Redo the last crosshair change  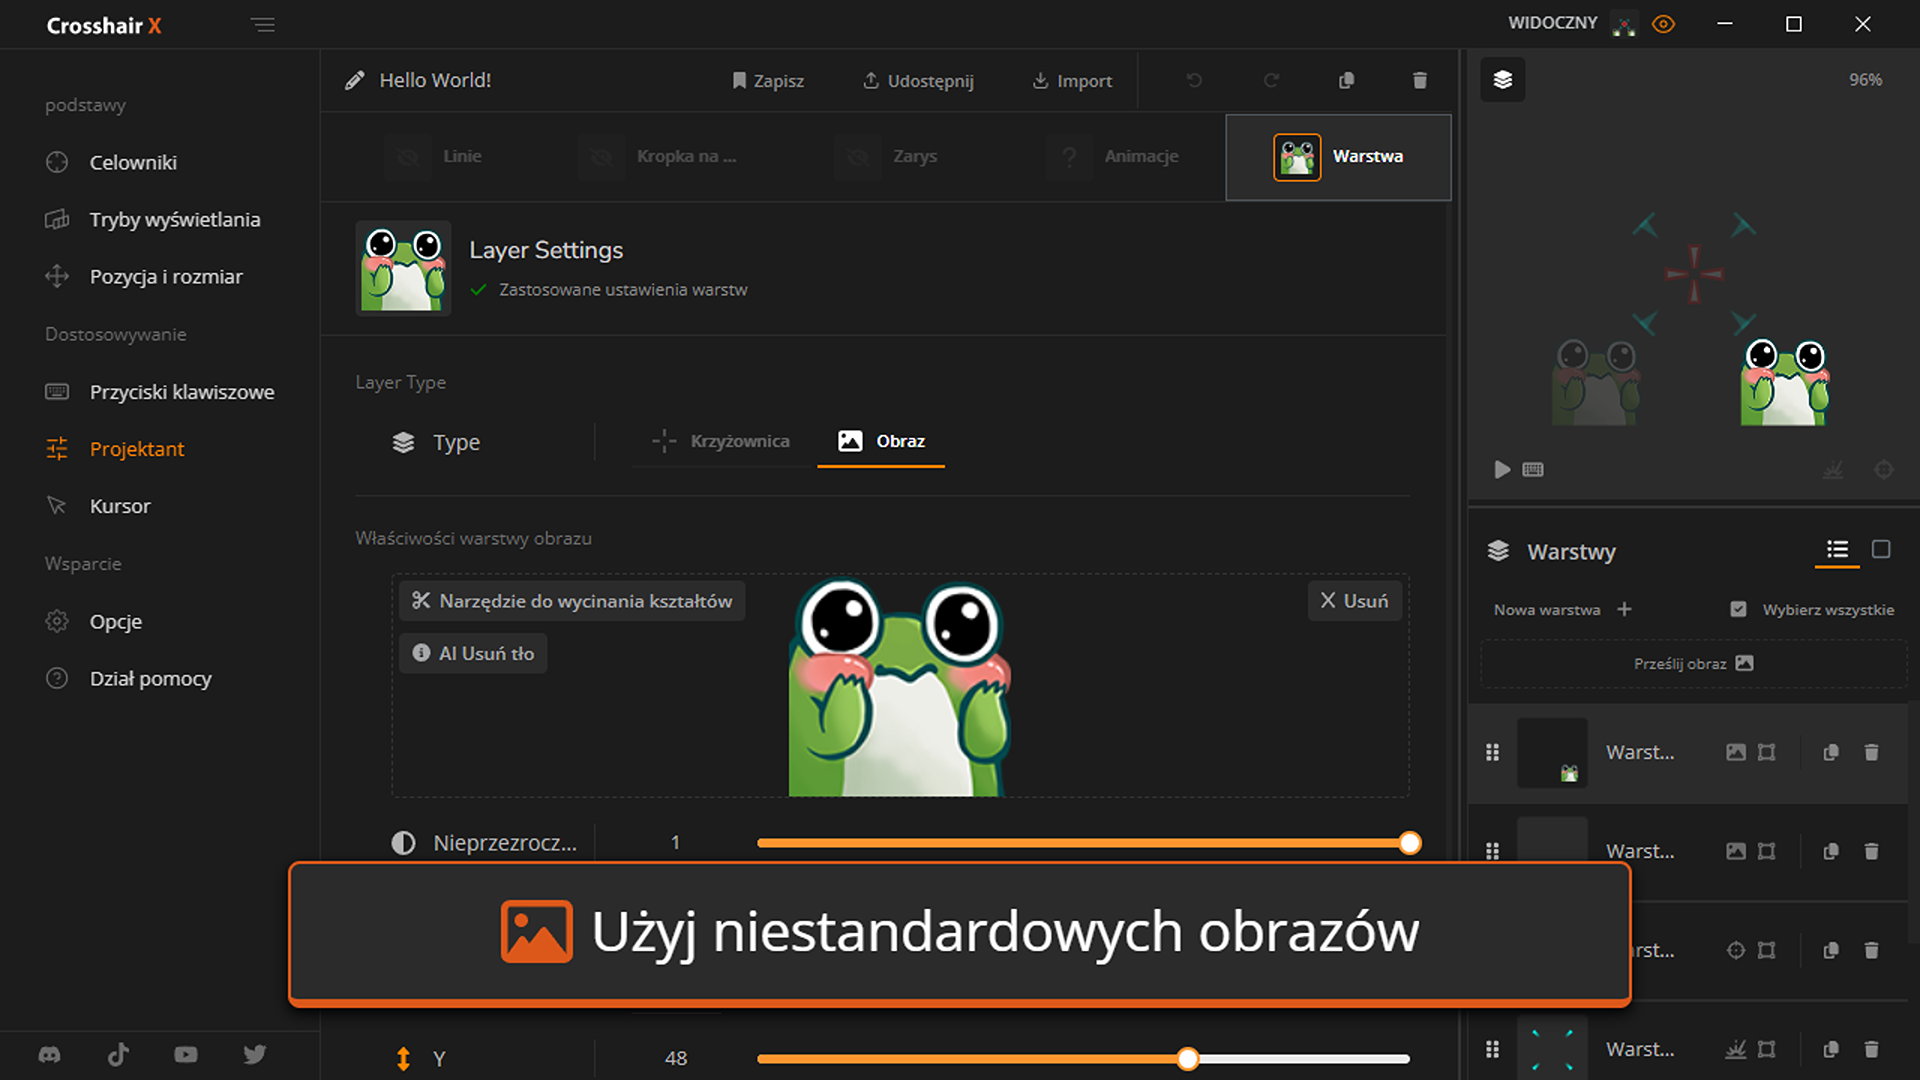(1271, 80)
